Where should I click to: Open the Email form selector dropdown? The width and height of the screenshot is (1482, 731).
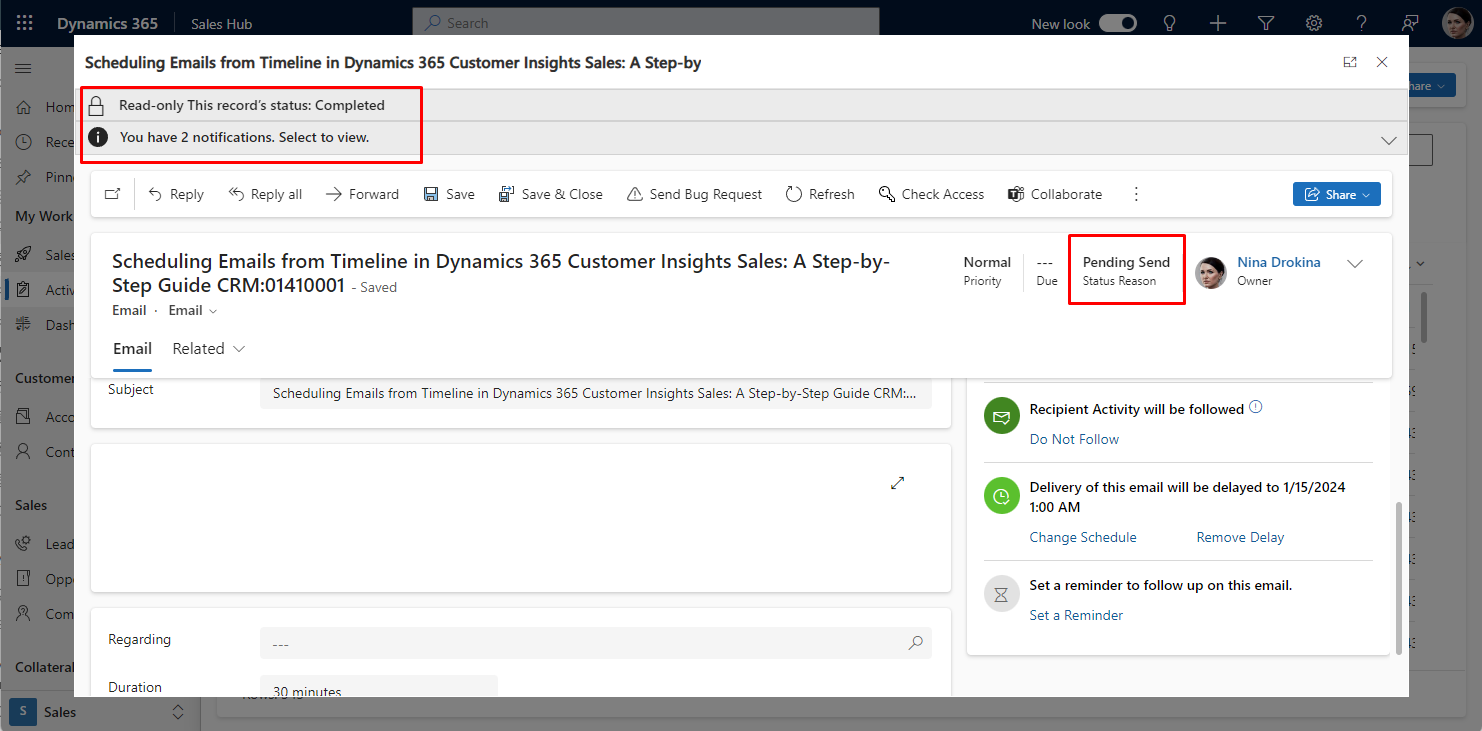[193, 310]
